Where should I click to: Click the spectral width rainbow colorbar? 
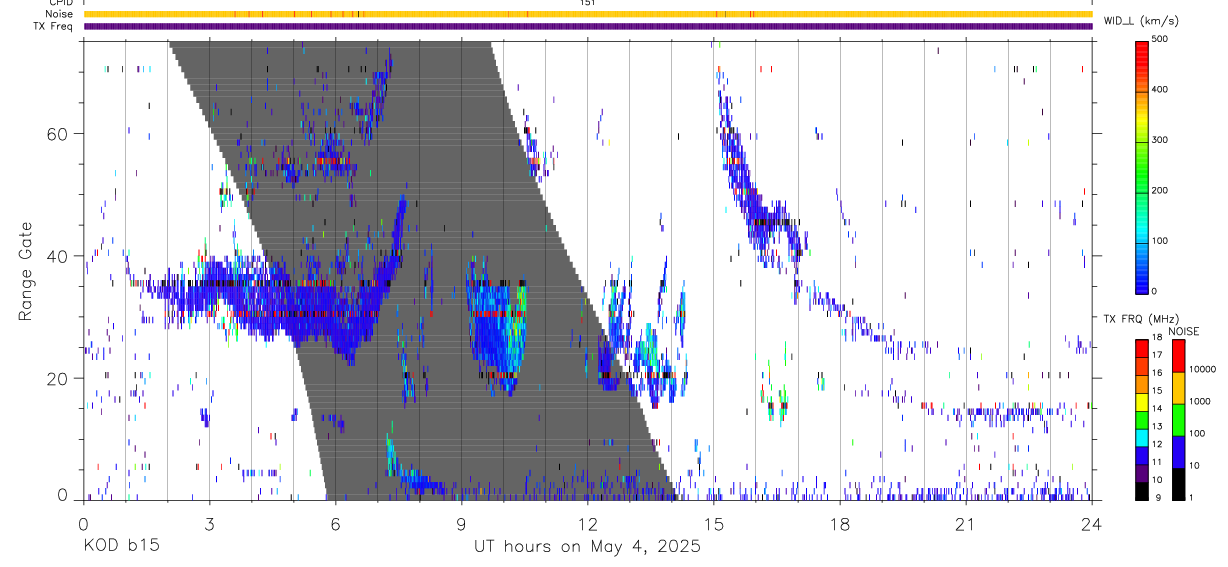pos(1142,166)
